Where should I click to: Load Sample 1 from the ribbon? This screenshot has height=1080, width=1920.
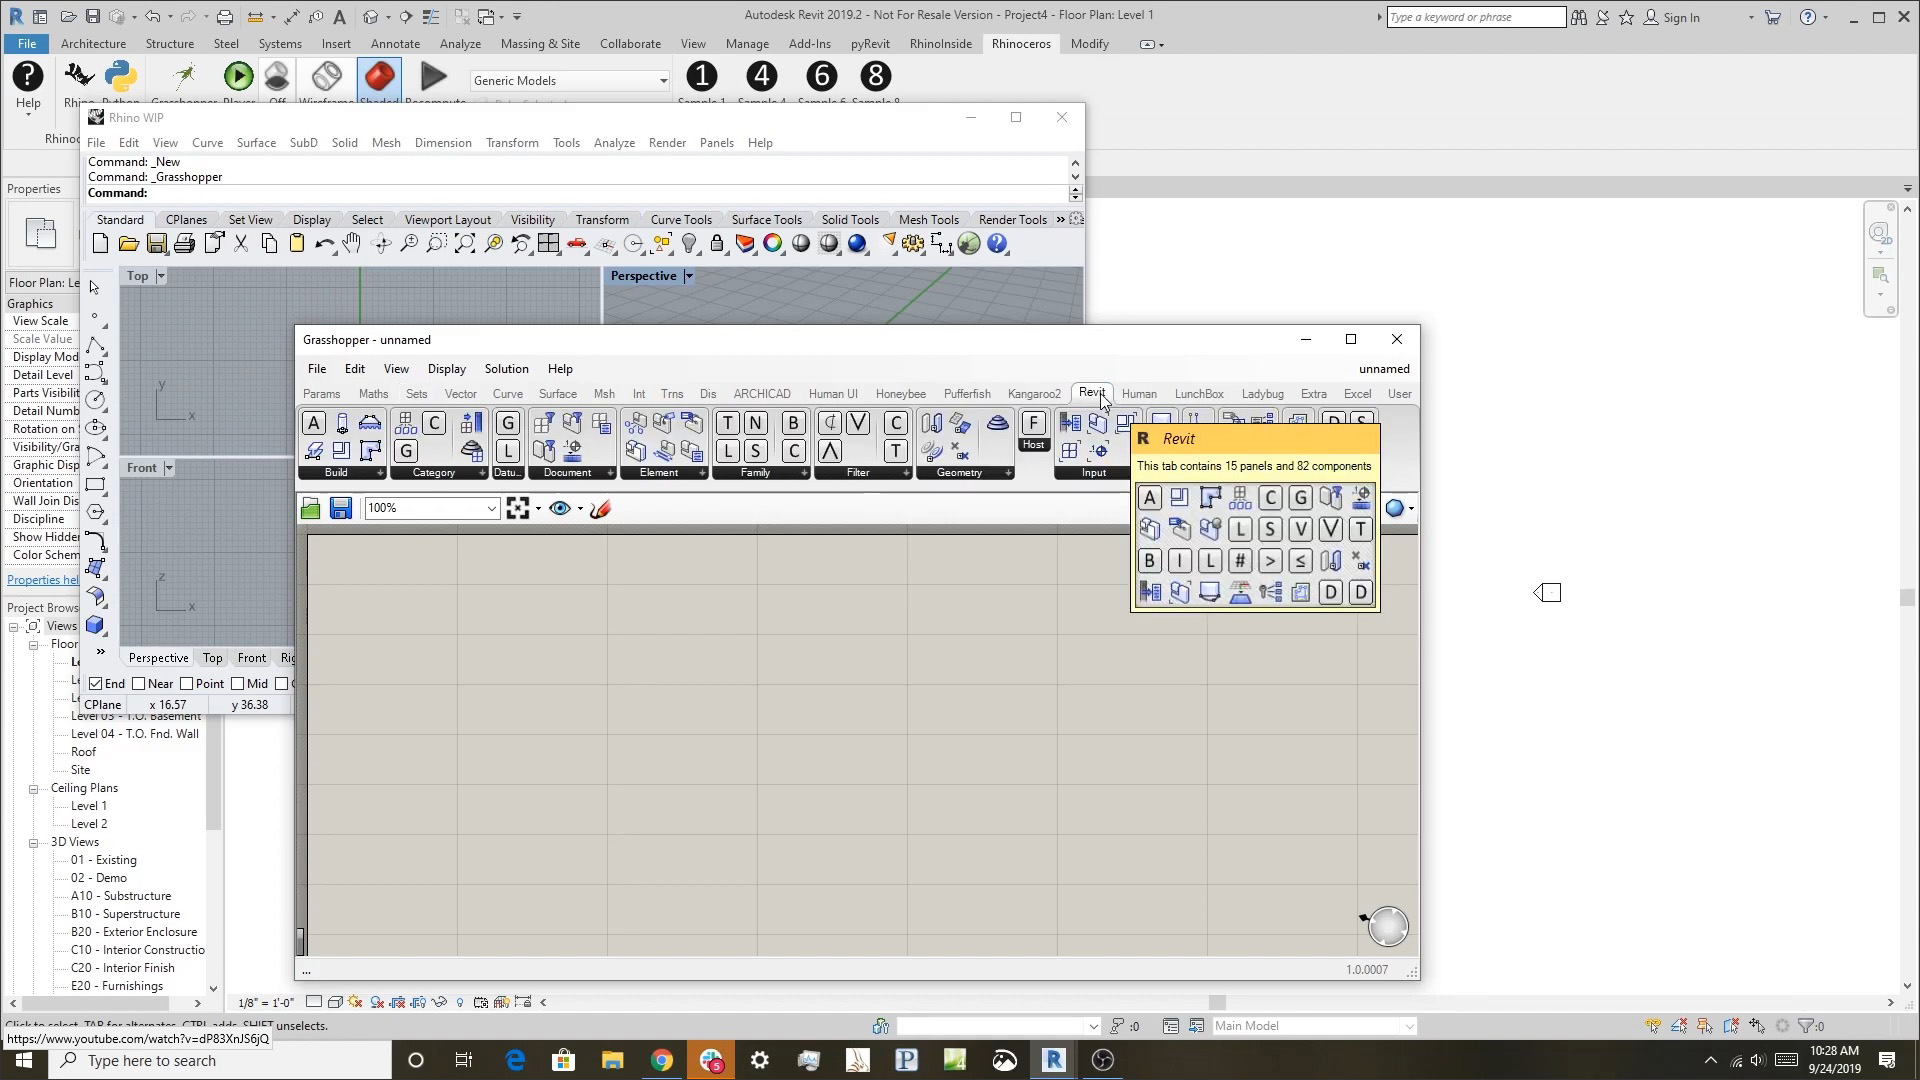pos(702,77)
